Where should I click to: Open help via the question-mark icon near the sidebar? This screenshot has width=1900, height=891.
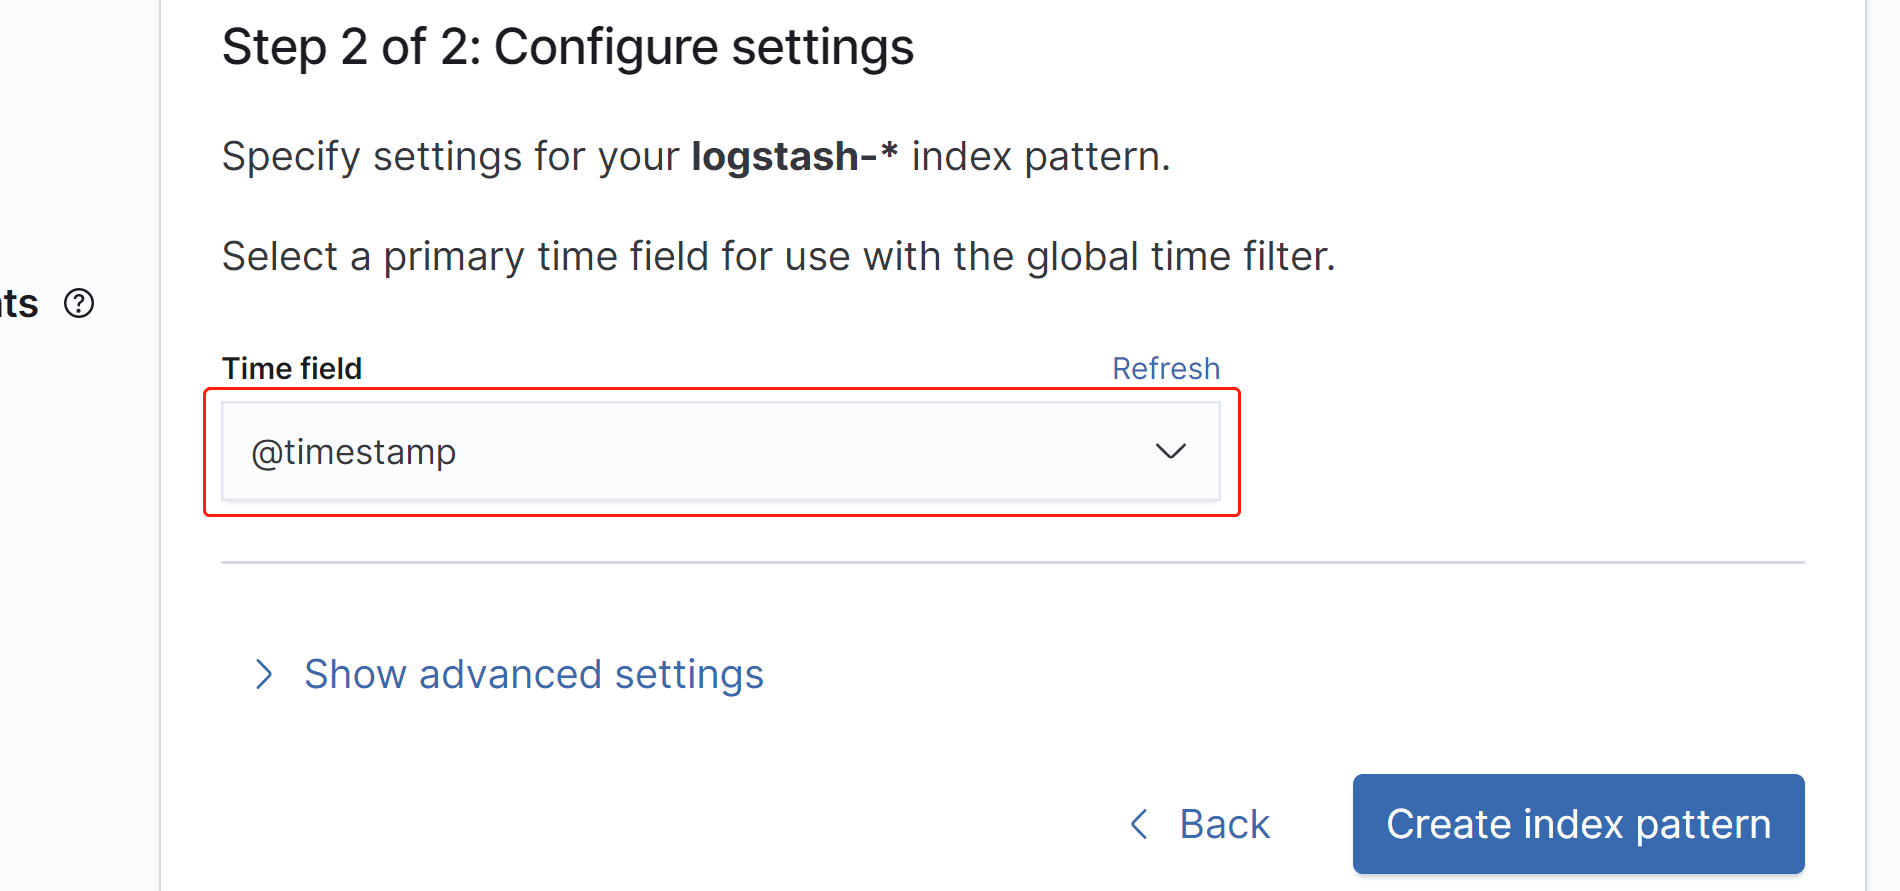pos(78,303)
